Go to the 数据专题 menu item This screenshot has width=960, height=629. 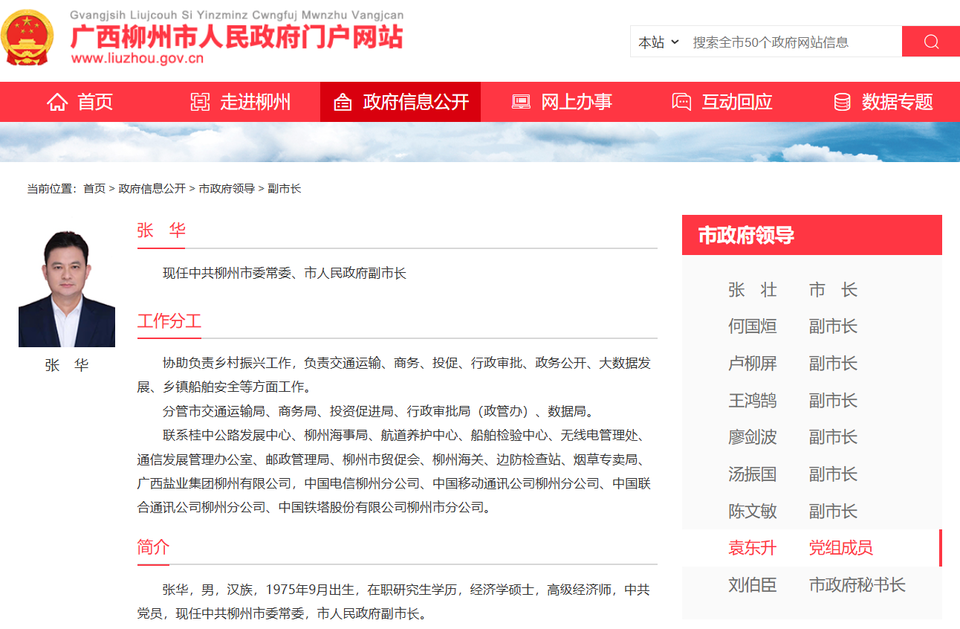[897, 102]
